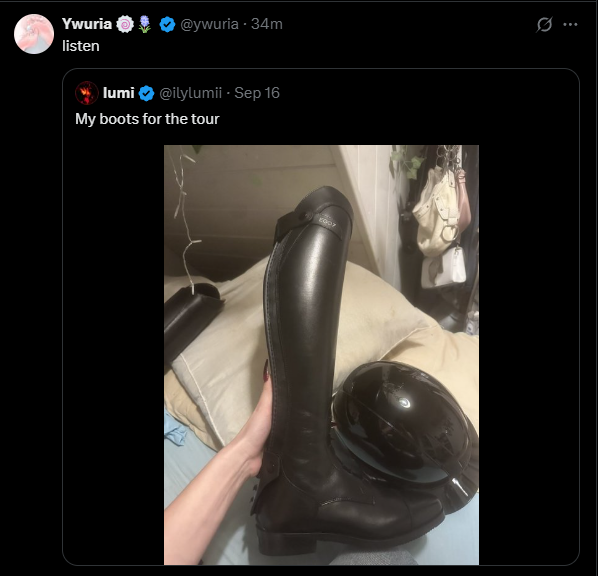Open the 34m post timestamp

pos(267,24)
